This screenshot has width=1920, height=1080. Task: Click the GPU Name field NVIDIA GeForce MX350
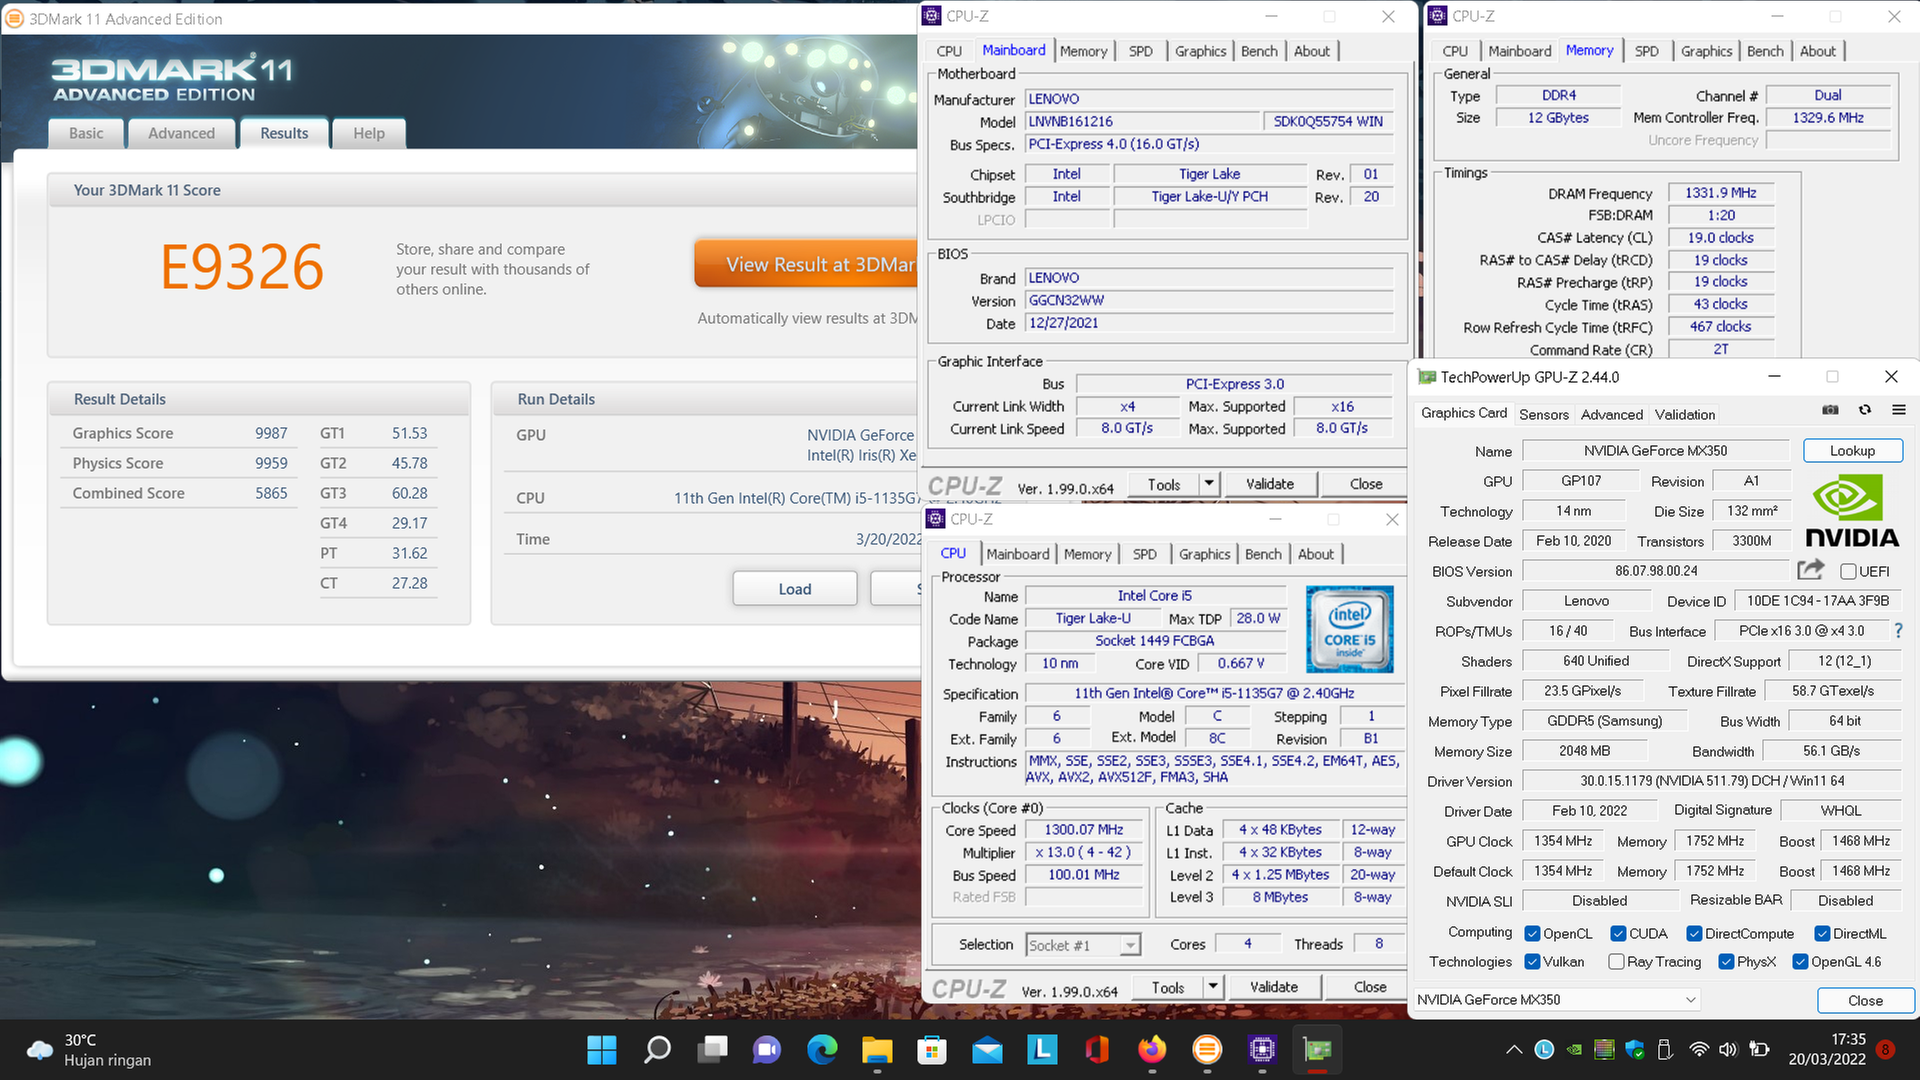pos(1655,451)
